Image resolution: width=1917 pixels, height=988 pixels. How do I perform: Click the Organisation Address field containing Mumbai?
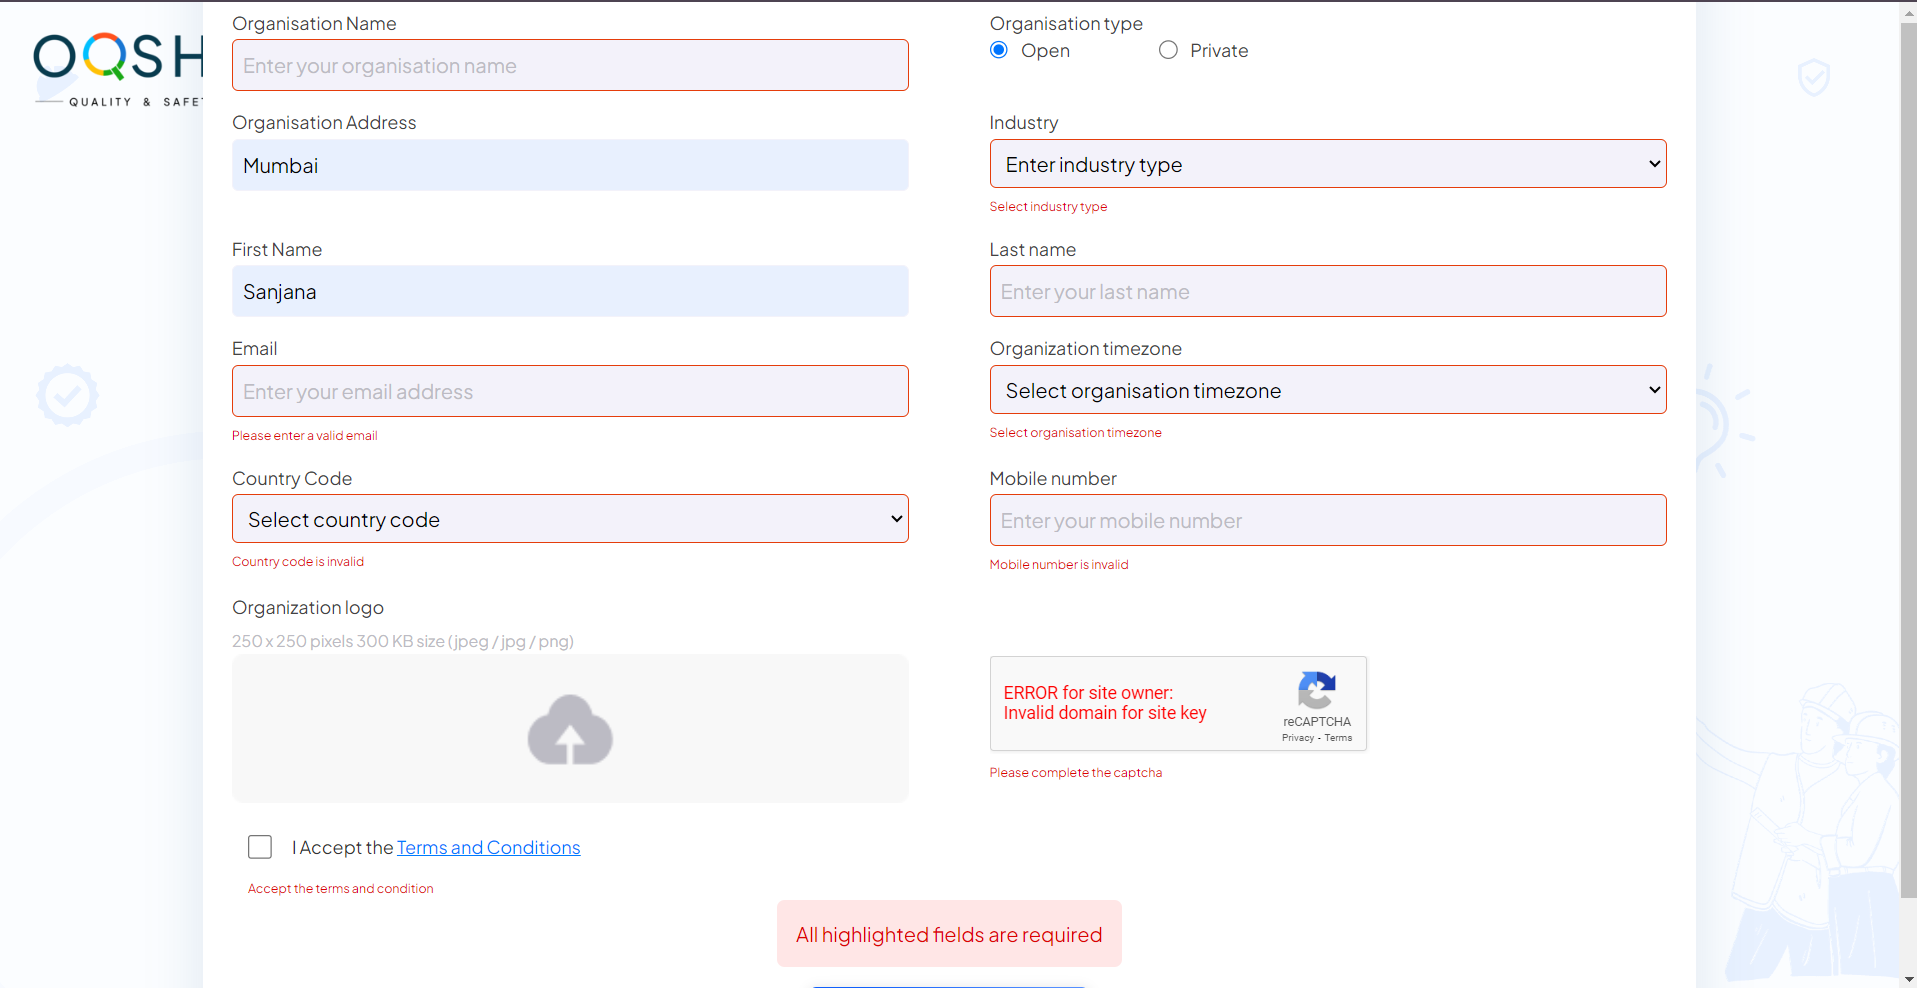(570, 166)
